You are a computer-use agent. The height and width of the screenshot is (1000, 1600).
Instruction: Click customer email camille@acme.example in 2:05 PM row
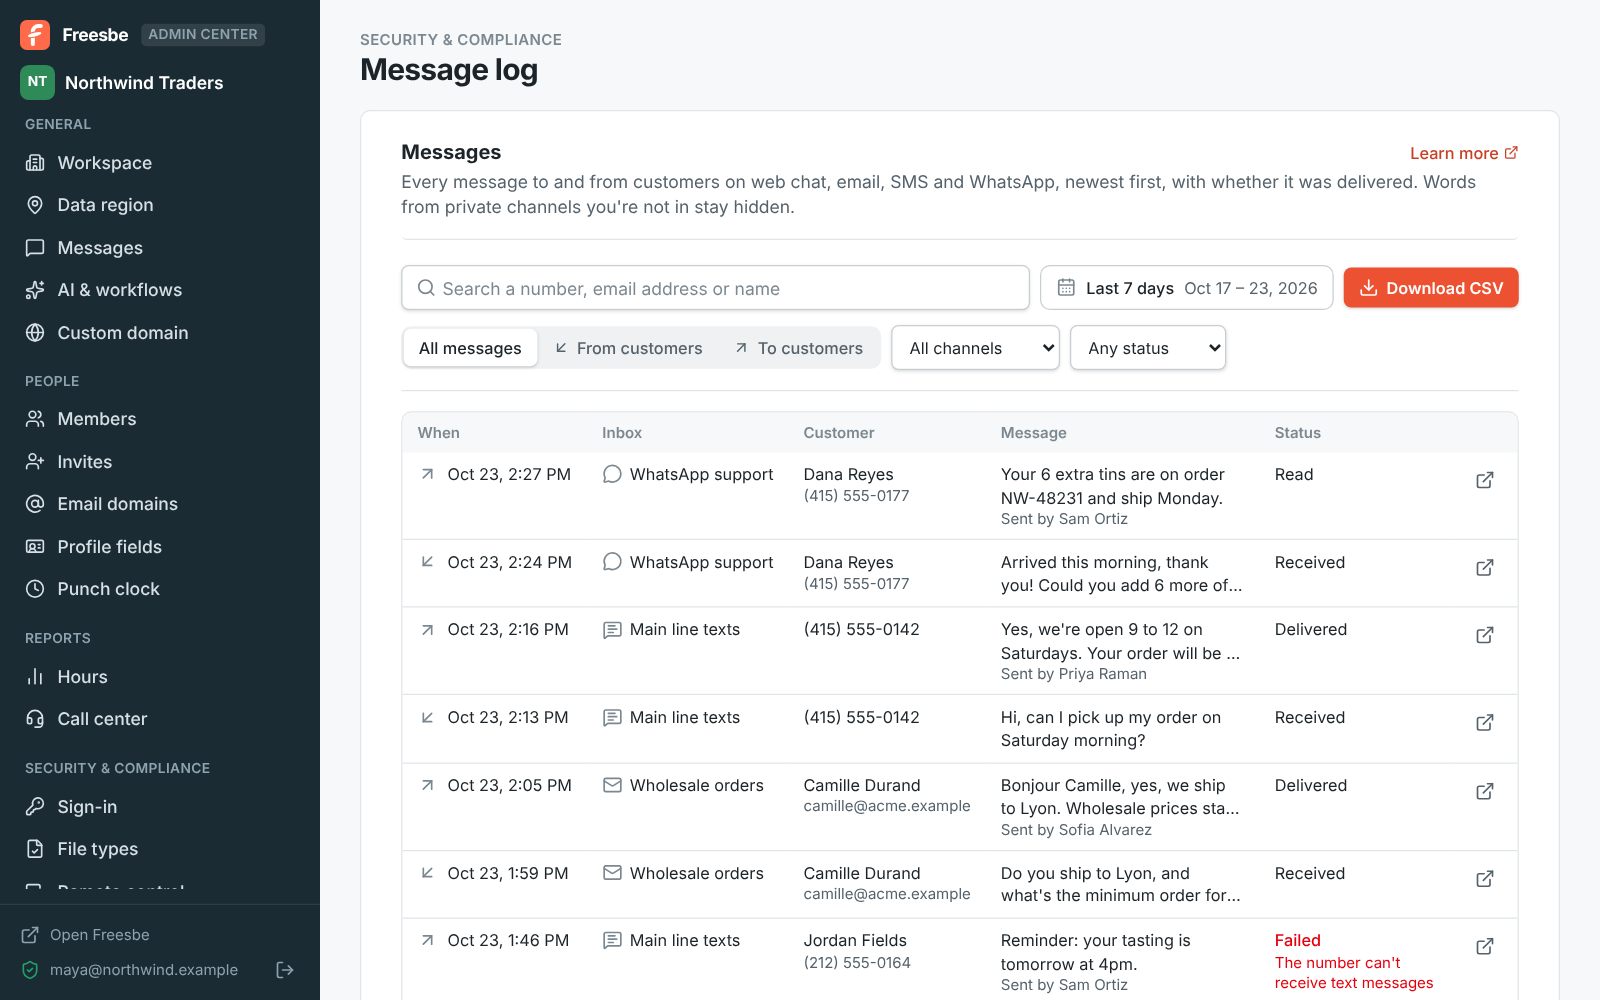point(887,806)
